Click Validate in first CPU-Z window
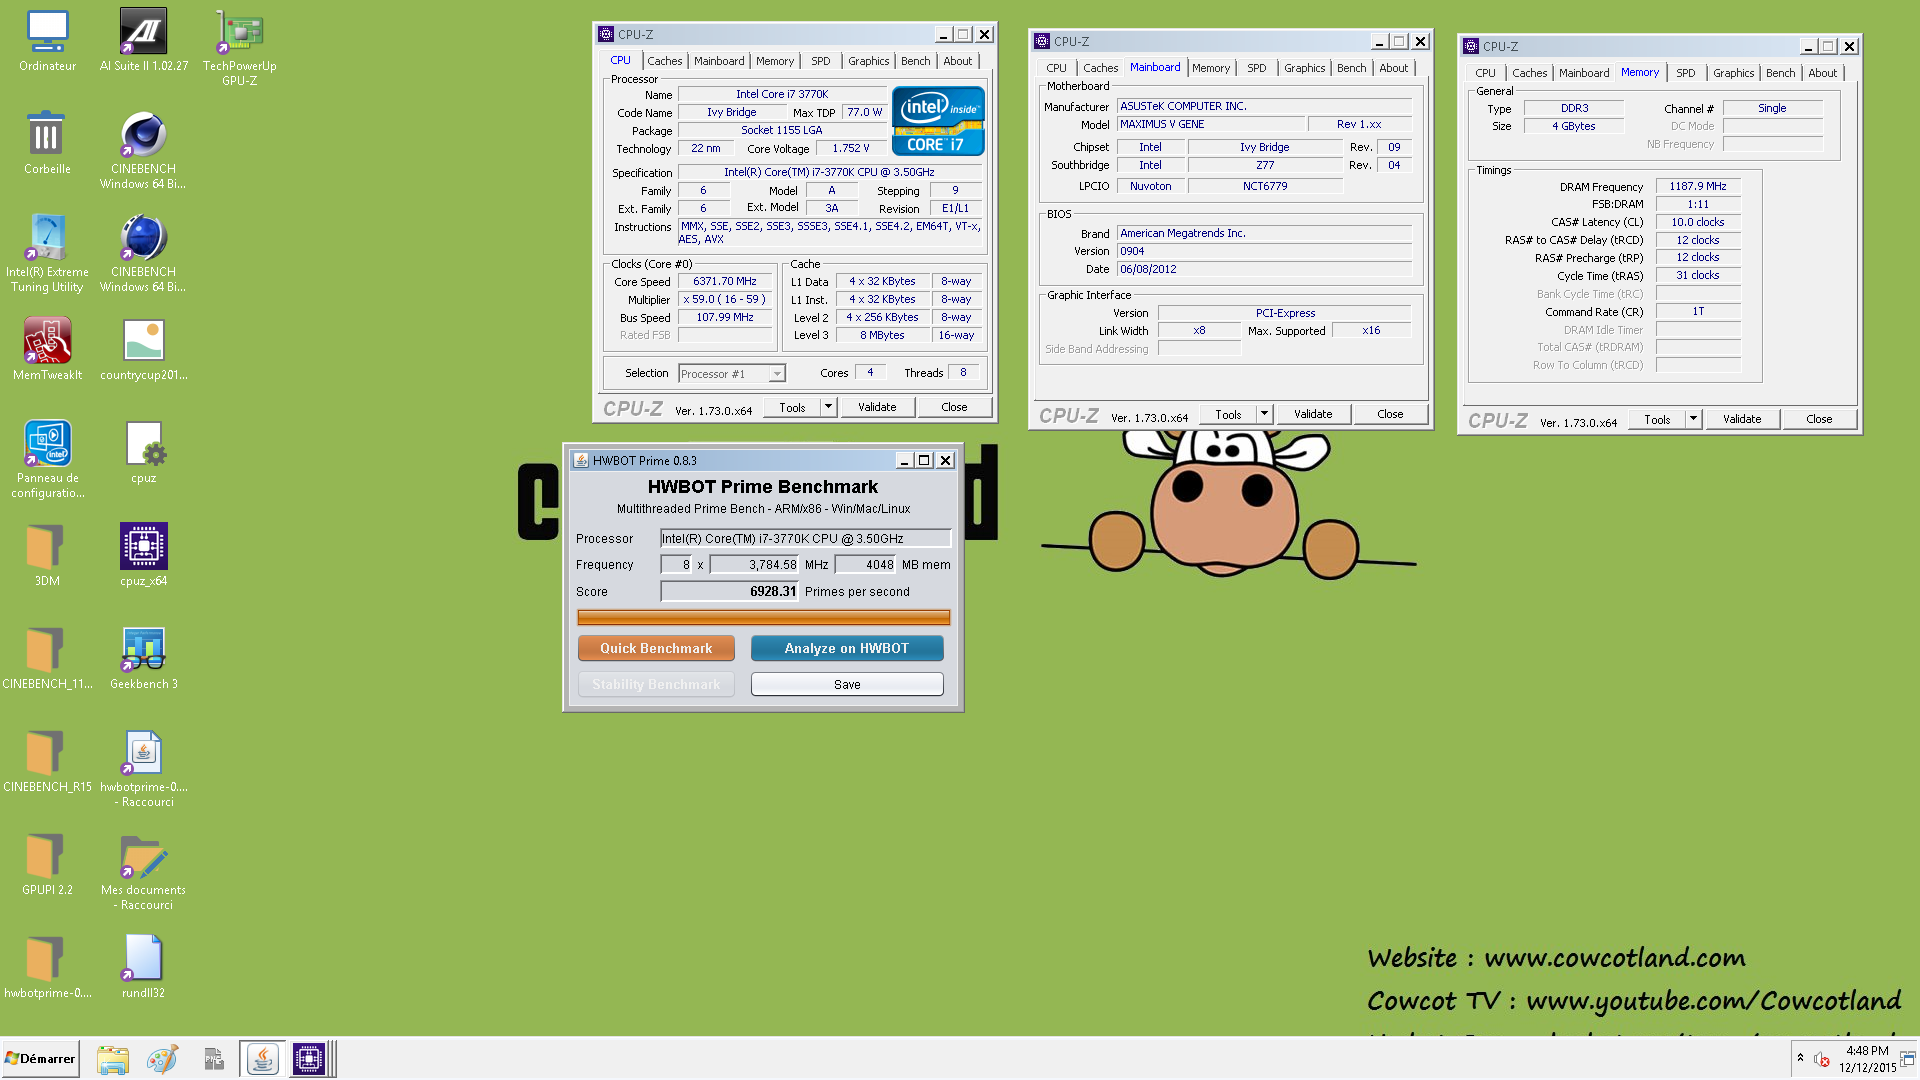This screenshot has width=1920, height=1080. 877,407
